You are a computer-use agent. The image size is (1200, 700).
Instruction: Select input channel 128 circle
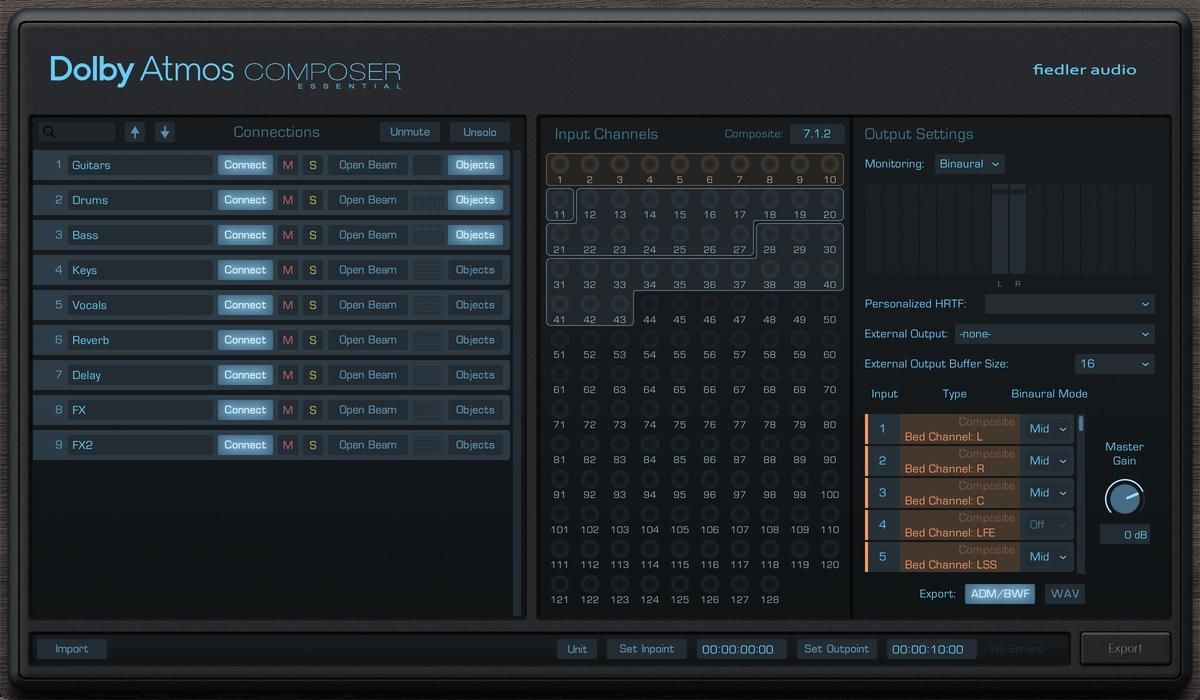coord(770,585)
